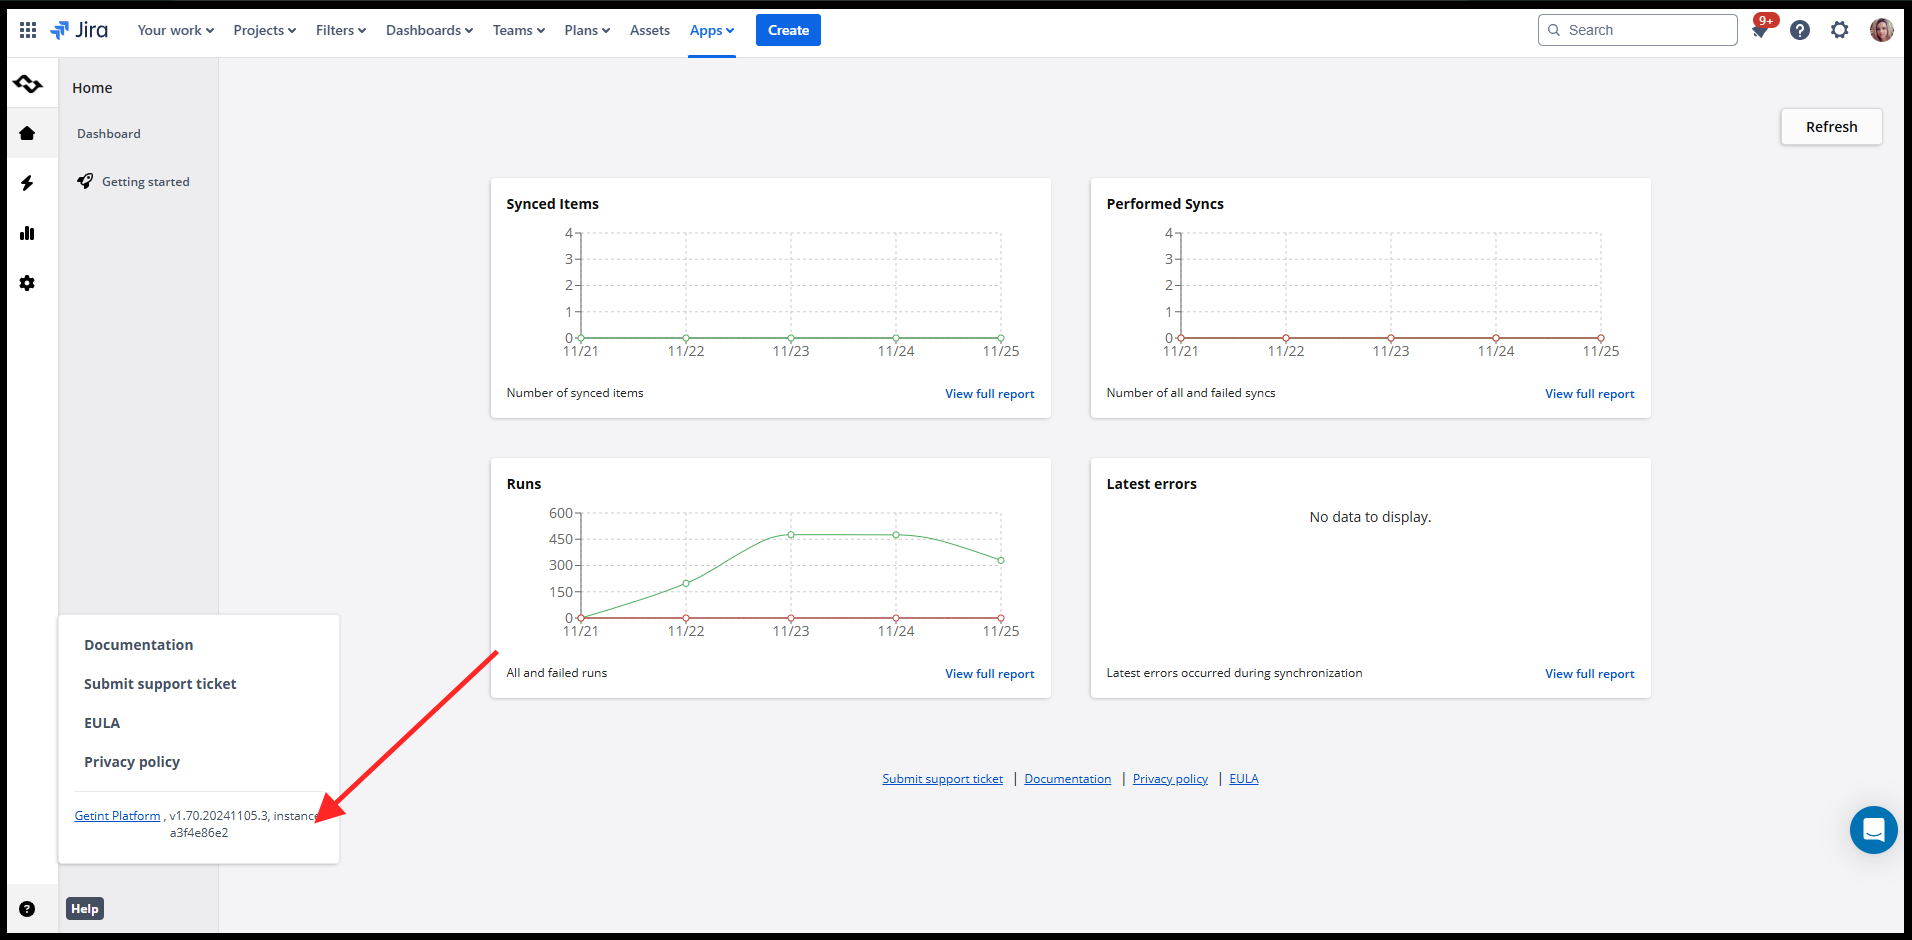
Task: Open the Assets menu item
Action: click(649, 30)
